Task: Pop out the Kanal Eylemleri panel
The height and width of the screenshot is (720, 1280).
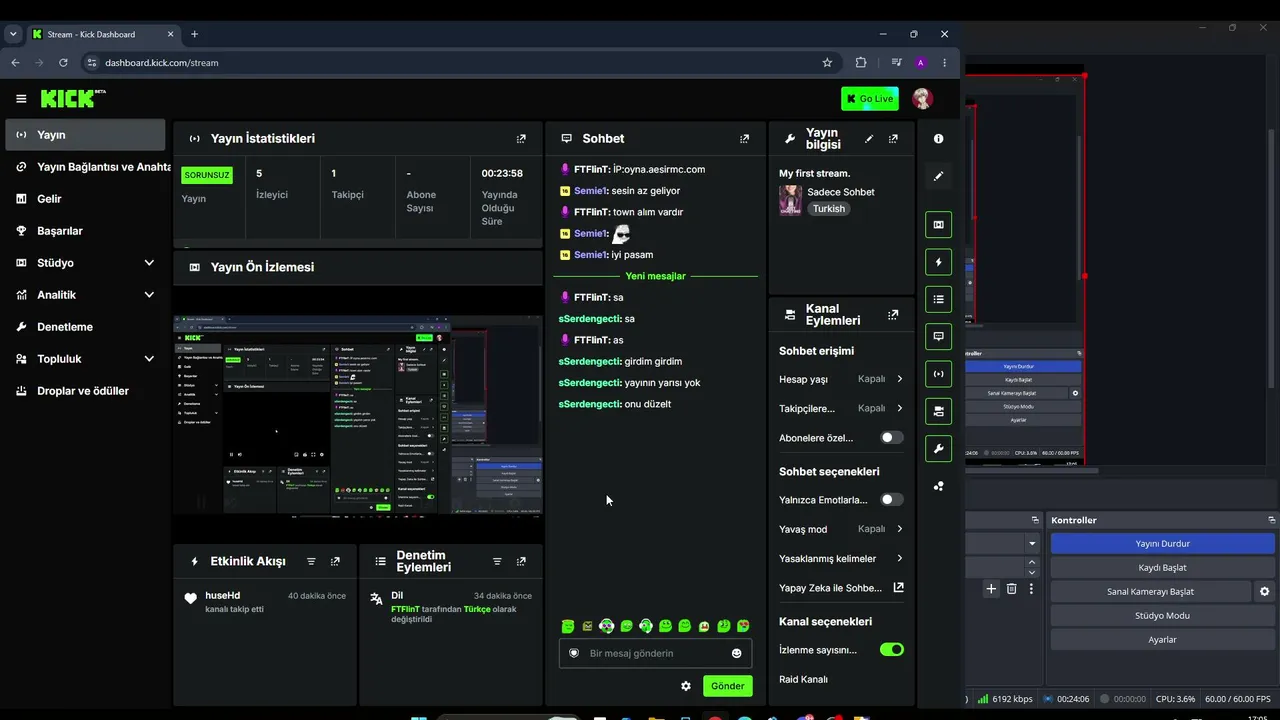Action: [893, 315]
